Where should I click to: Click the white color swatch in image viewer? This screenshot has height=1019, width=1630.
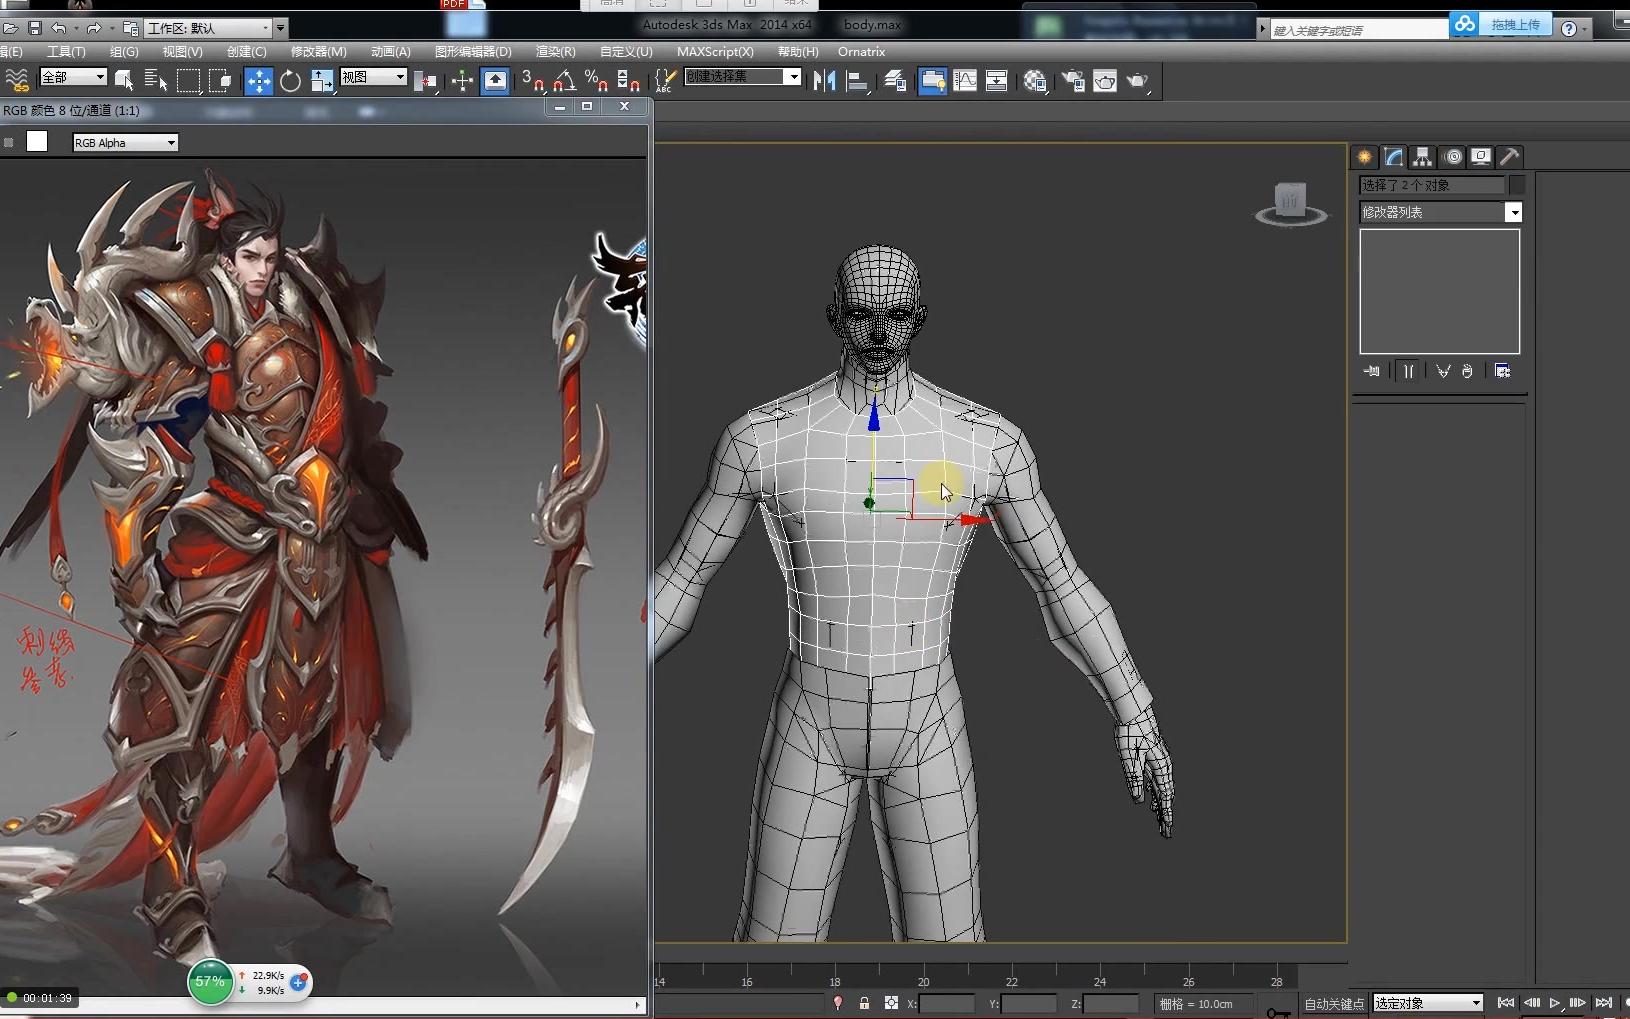pyautogui.click(x=37, y=142)
